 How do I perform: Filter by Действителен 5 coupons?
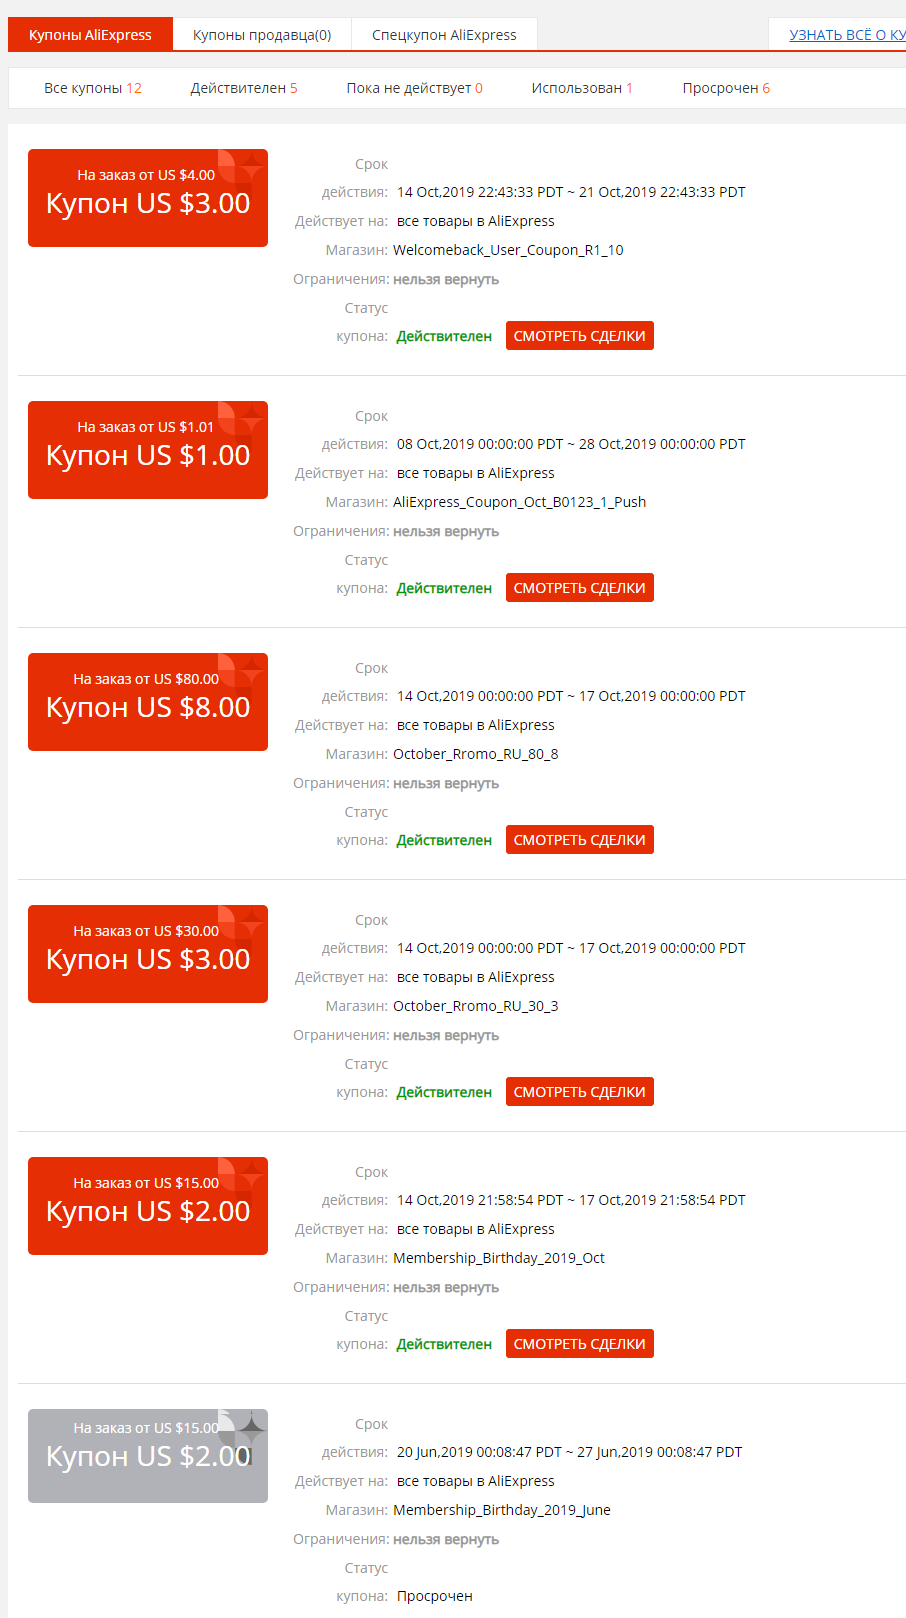point(244,88)
